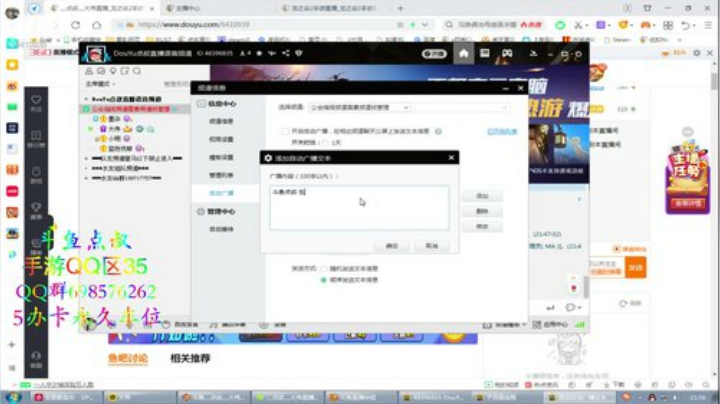Click the chat bubble icon in the channel toolbar
This screenshot has width=720, height=404.
click(101, 71)
